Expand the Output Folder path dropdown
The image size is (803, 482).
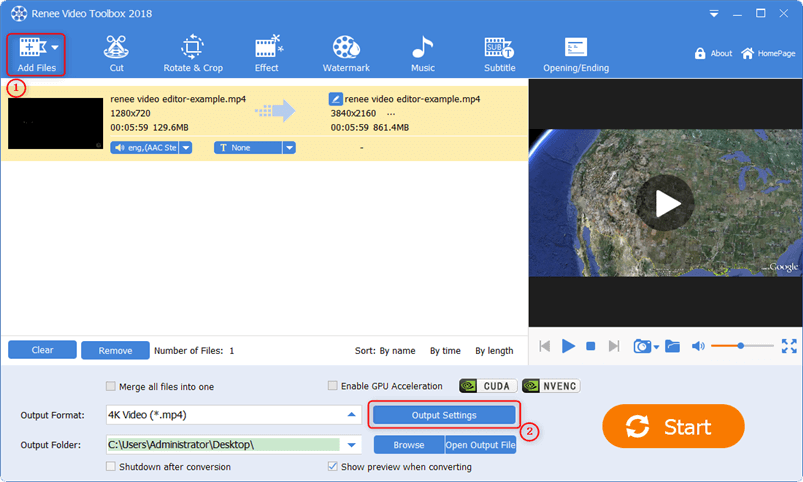tap(351, 445)
